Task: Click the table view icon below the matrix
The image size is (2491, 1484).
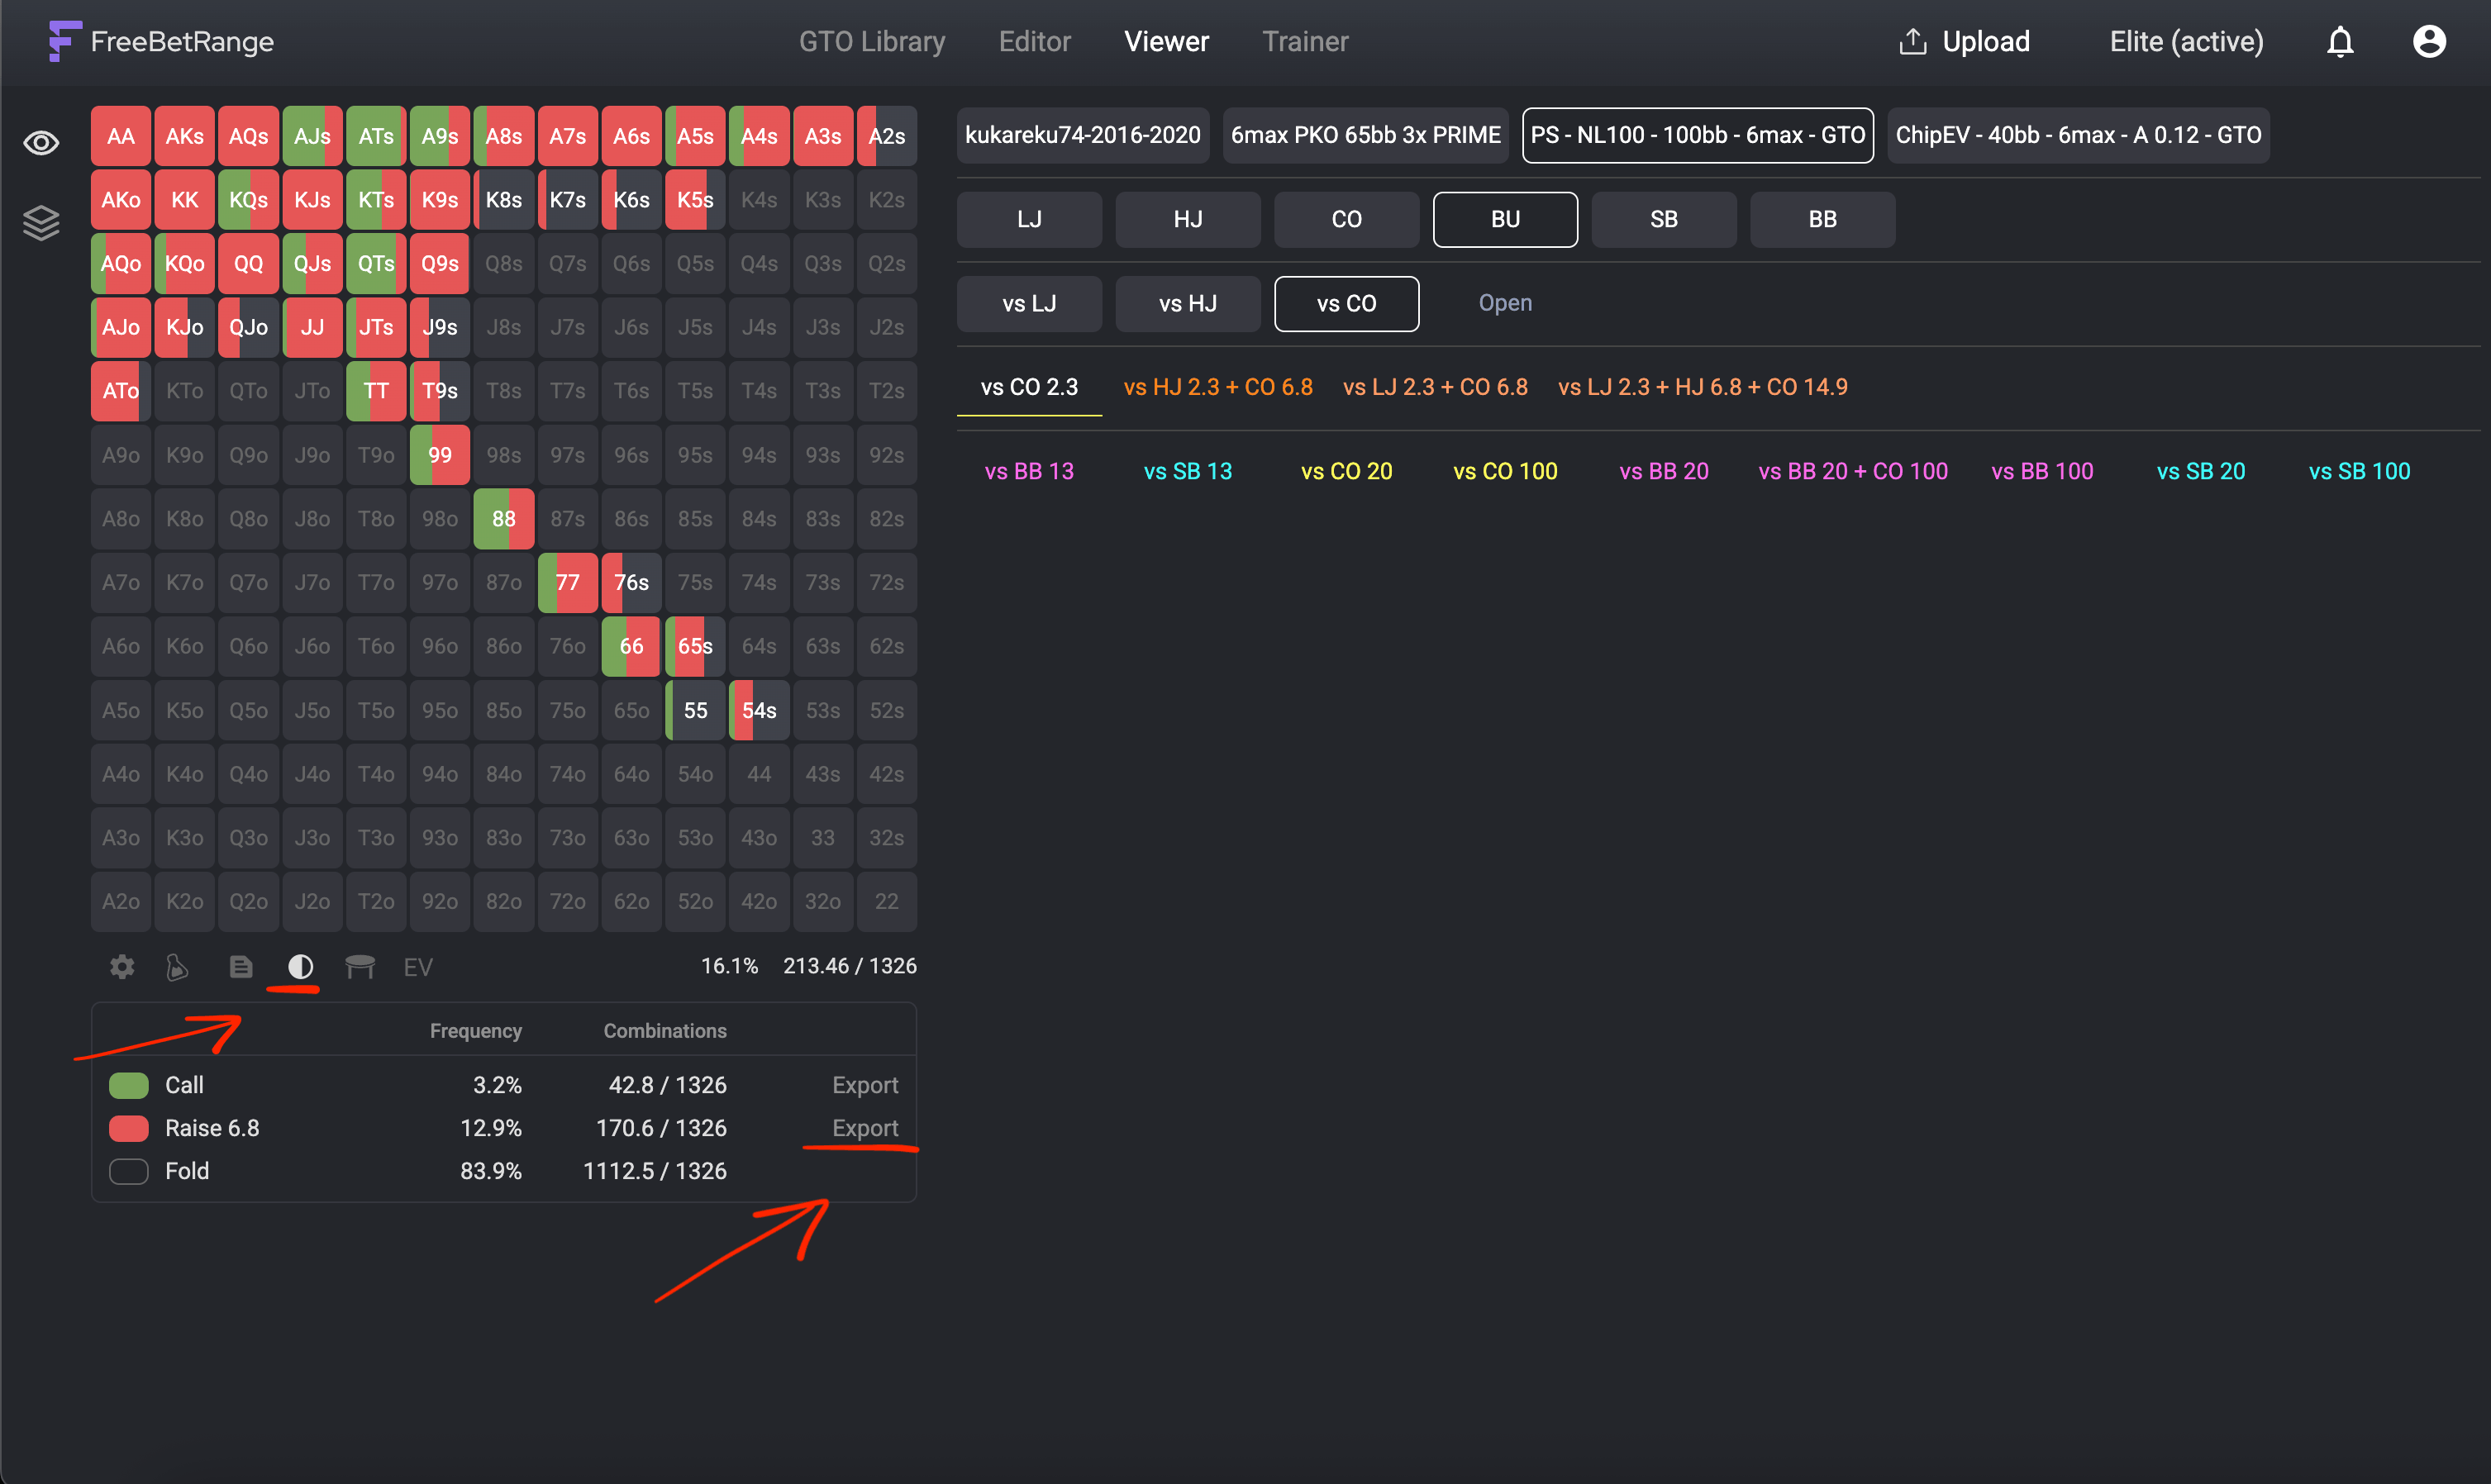Action: pyautogui.click(x=360, y=966)
